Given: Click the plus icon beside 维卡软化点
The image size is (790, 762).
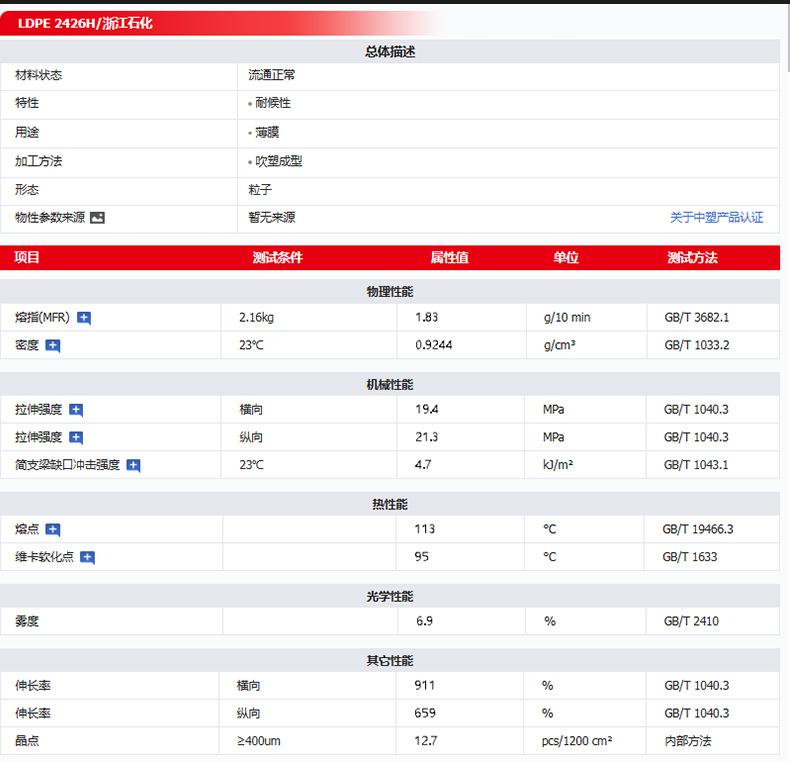Looking at the screenshot, I should pyautogui.click(x=87, y=557).
